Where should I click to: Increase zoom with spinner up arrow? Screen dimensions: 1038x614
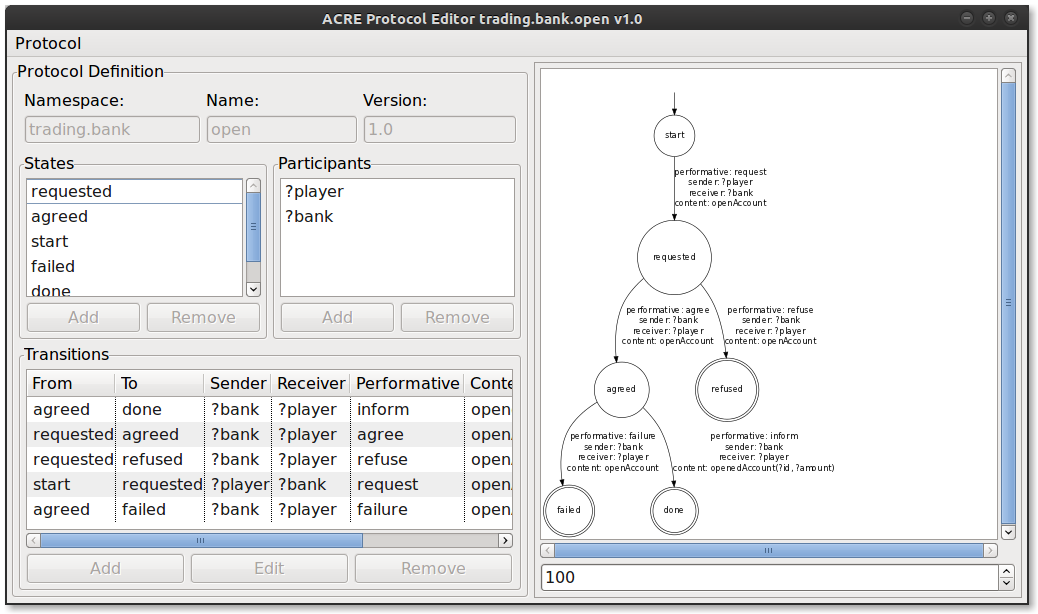(x=1007, y=572)
